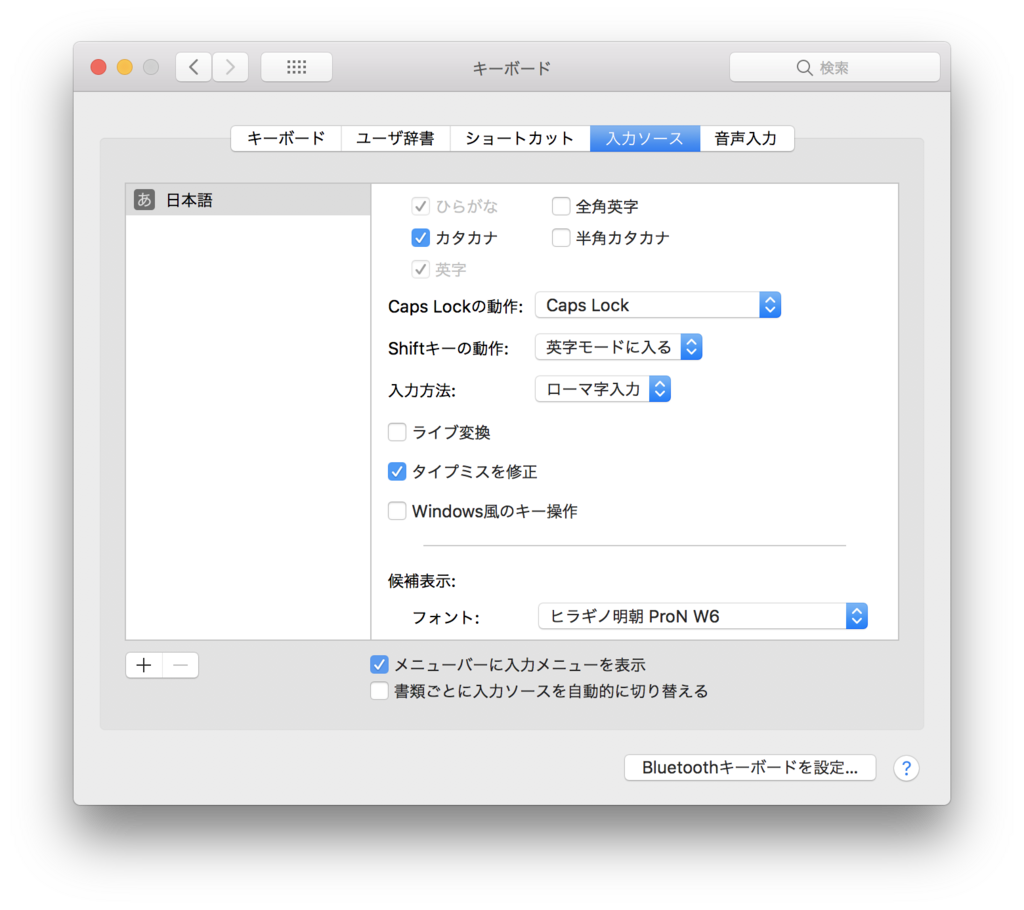Screen dimensions: 1024x910
Task: Open the 入力方法 dropdown
Action: pyautogui.click(x=603, y=389)
